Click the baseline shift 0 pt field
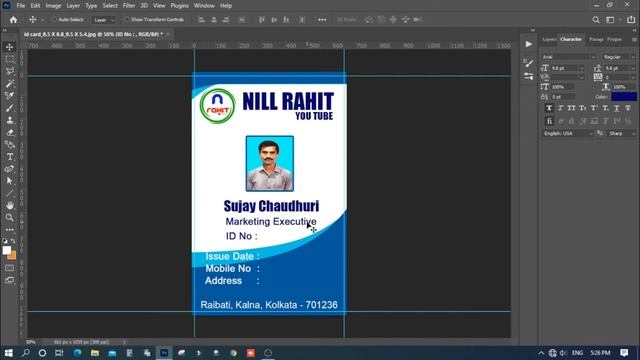 [562, 97]
